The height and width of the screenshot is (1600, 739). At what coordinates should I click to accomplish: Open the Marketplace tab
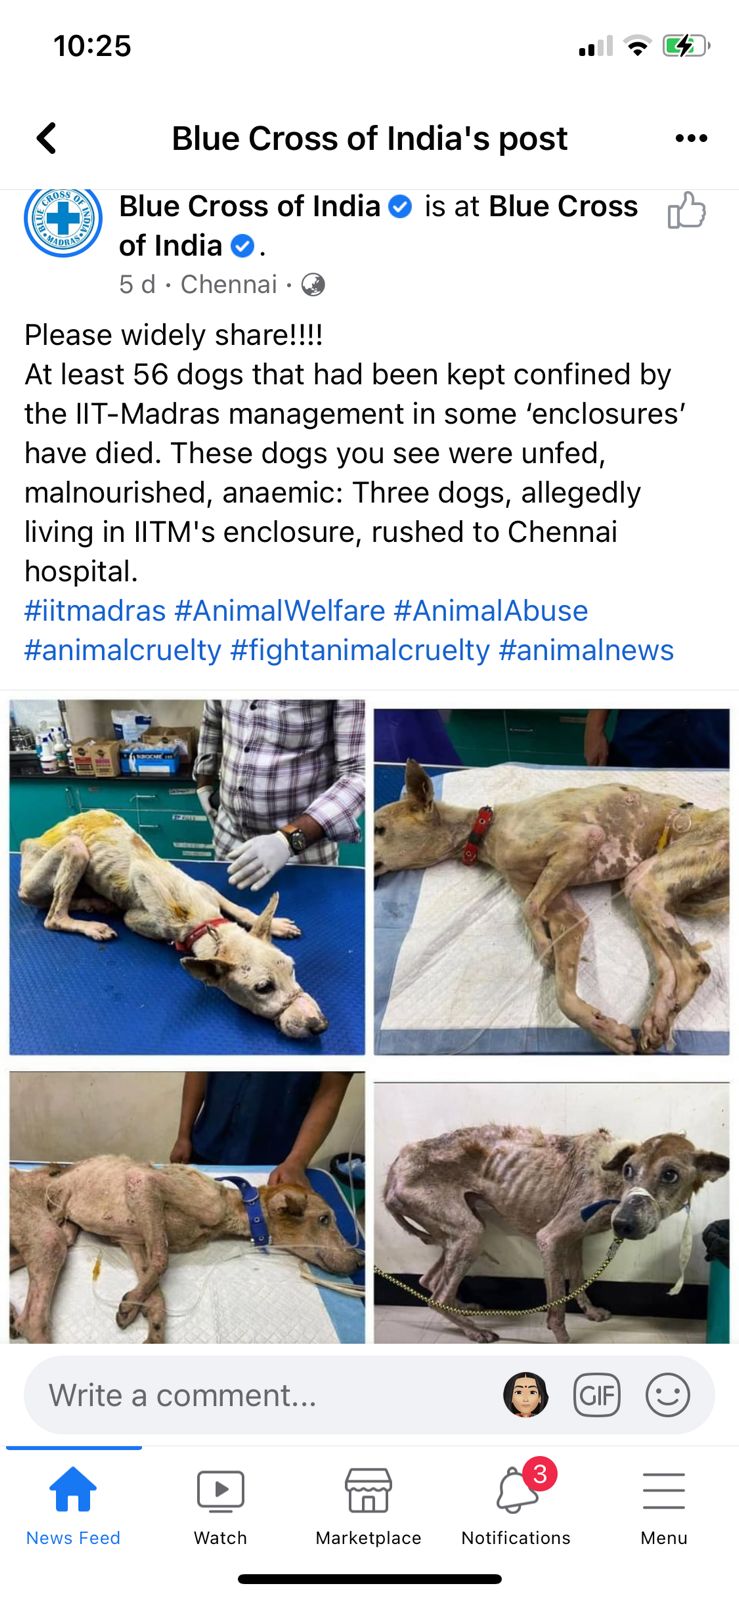368,1504
